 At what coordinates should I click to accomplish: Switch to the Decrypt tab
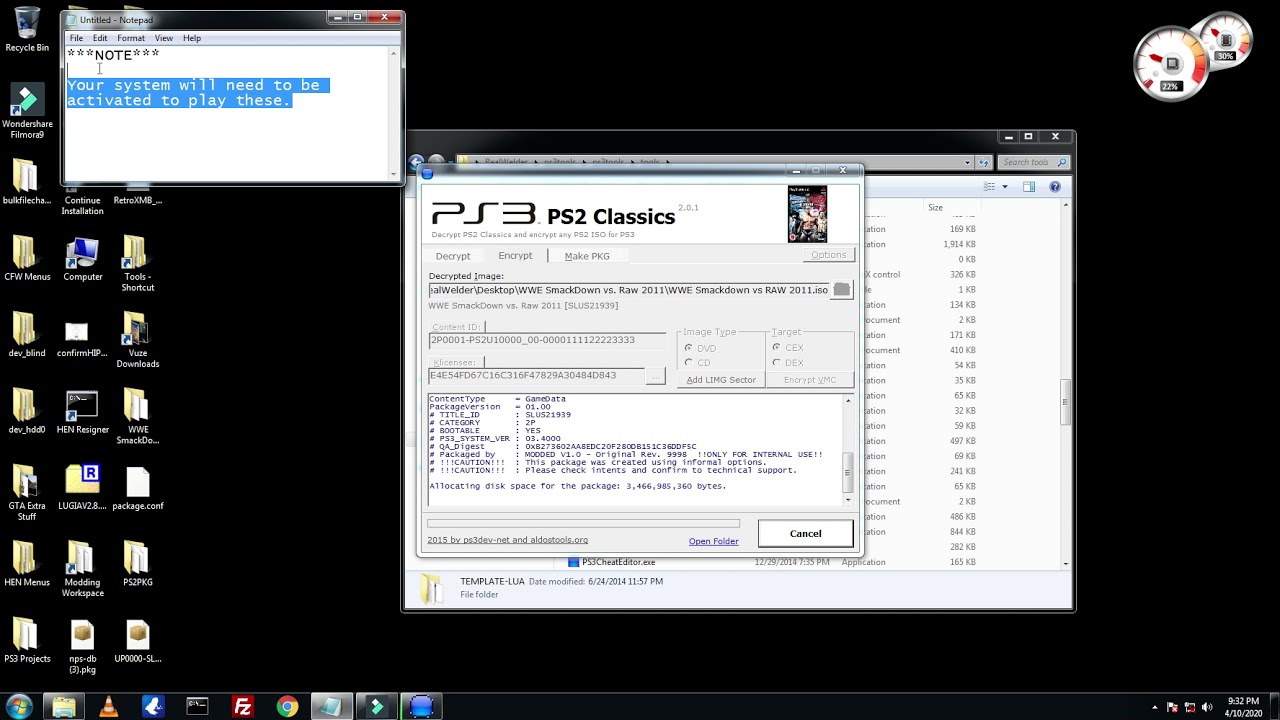coord(453,256)
